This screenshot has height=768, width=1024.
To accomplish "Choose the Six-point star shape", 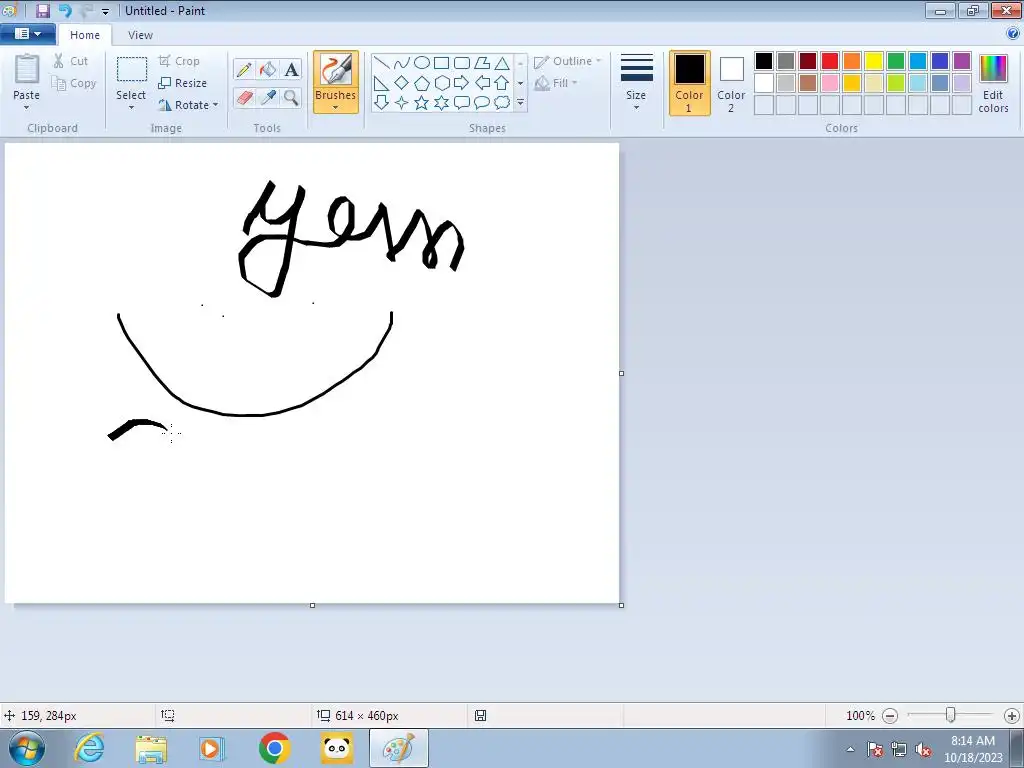I will pos(441,103).
